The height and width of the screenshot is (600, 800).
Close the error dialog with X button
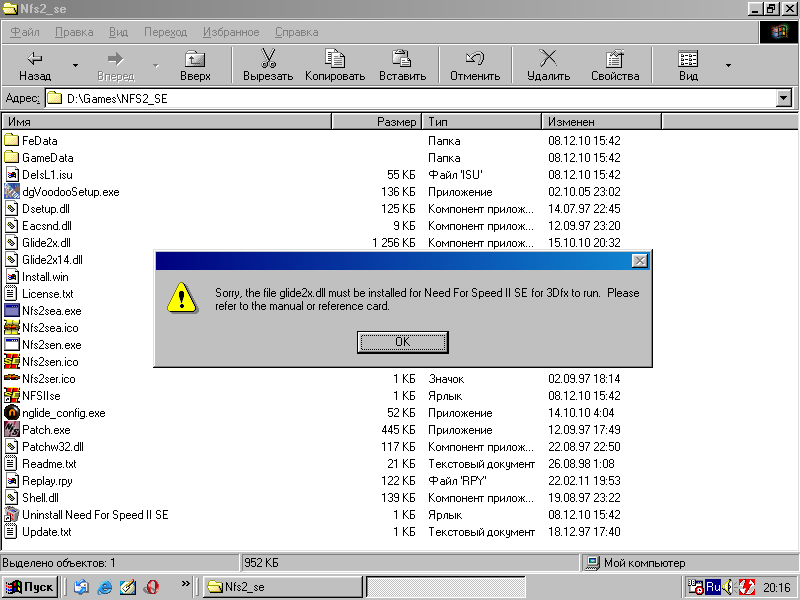639,261
